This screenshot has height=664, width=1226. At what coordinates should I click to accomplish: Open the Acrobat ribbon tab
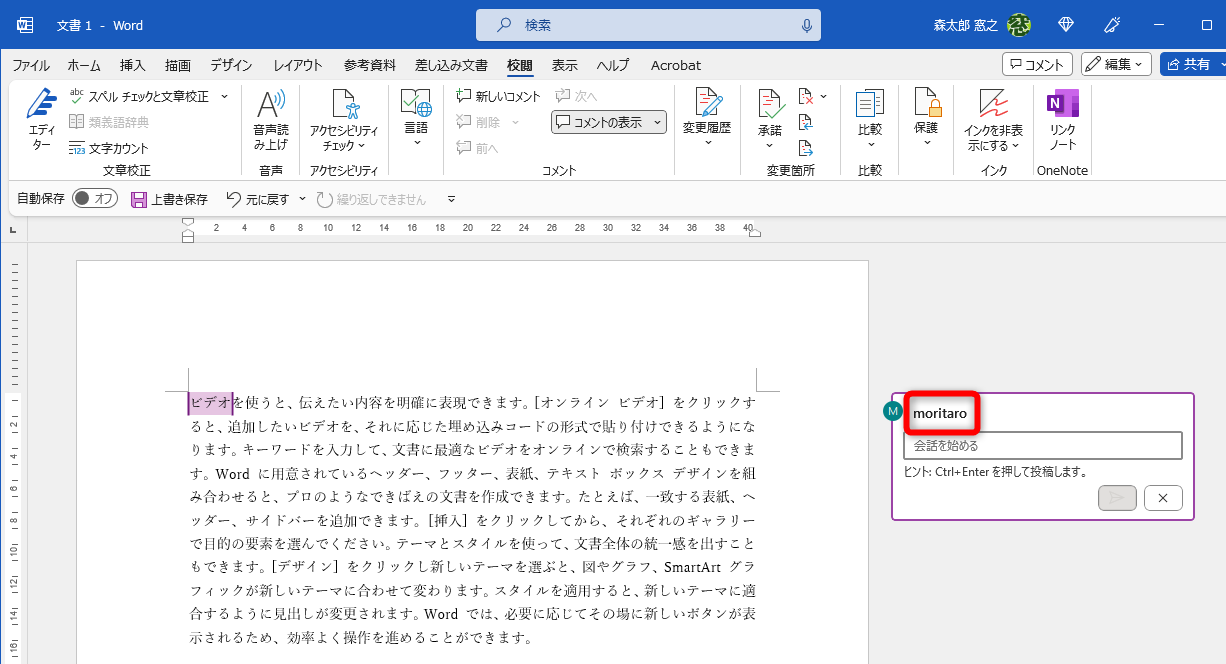[x=675, y=65]
